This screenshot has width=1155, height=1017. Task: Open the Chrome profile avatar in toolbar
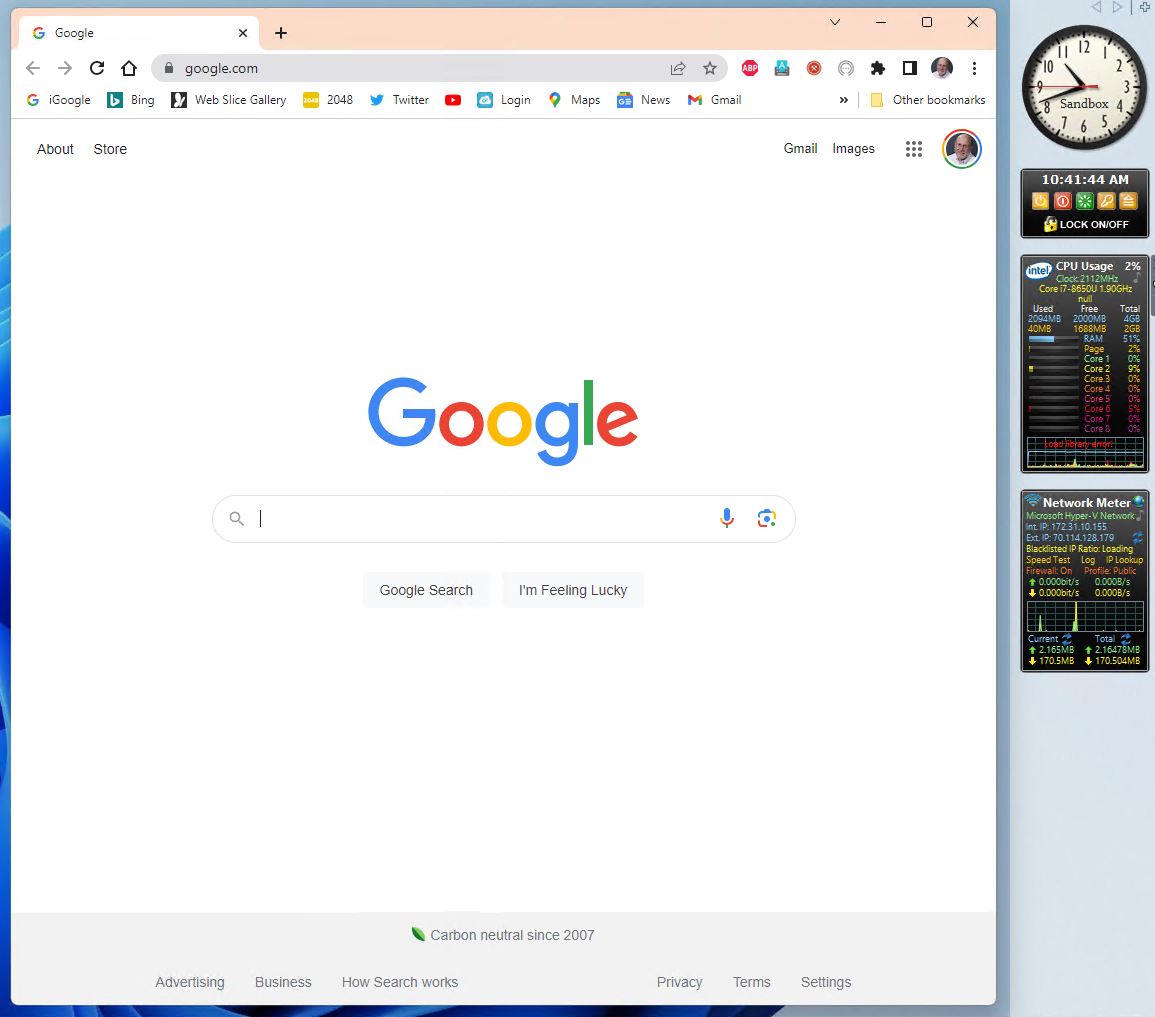[941, 68]
